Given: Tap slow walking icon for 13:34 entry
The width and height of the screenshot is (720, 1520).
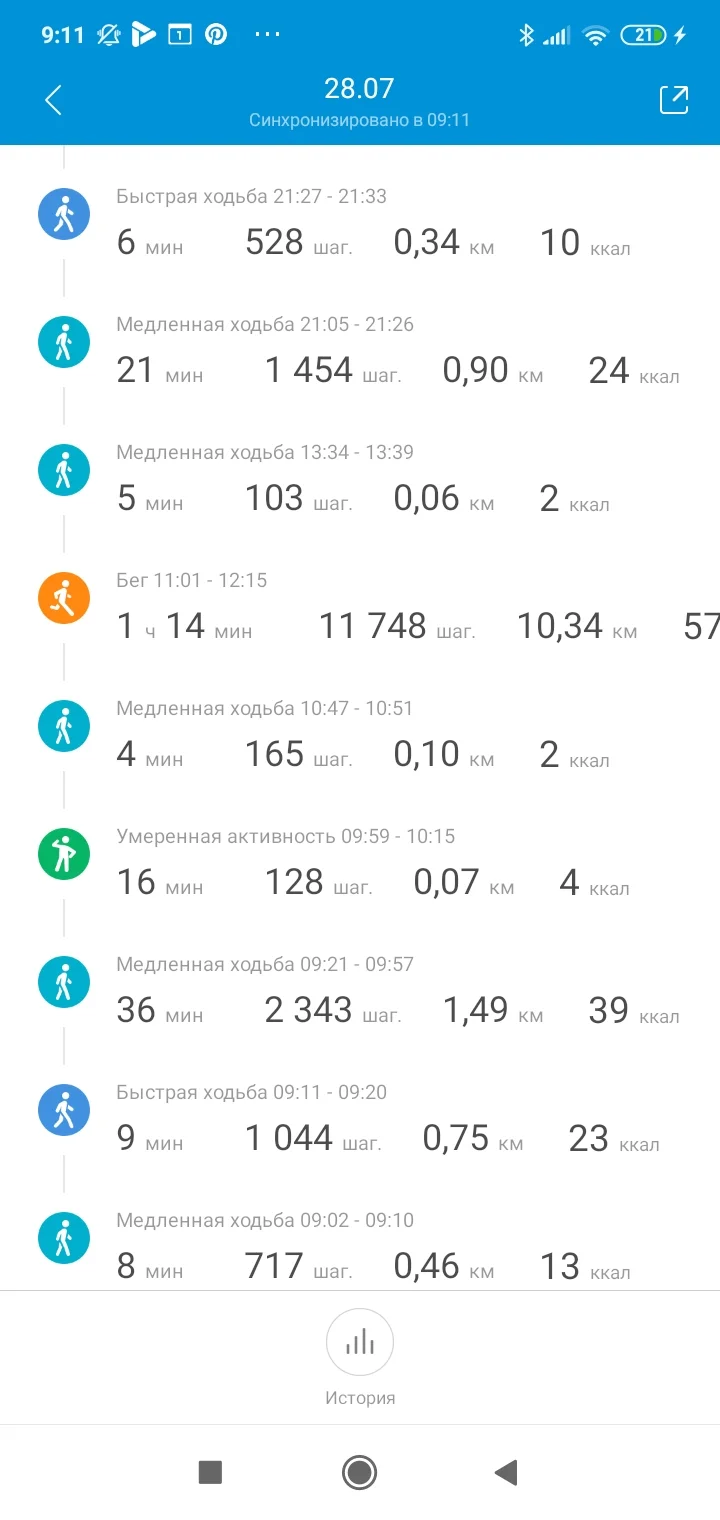Looking at the screenshot, I should tap(64, 471).
